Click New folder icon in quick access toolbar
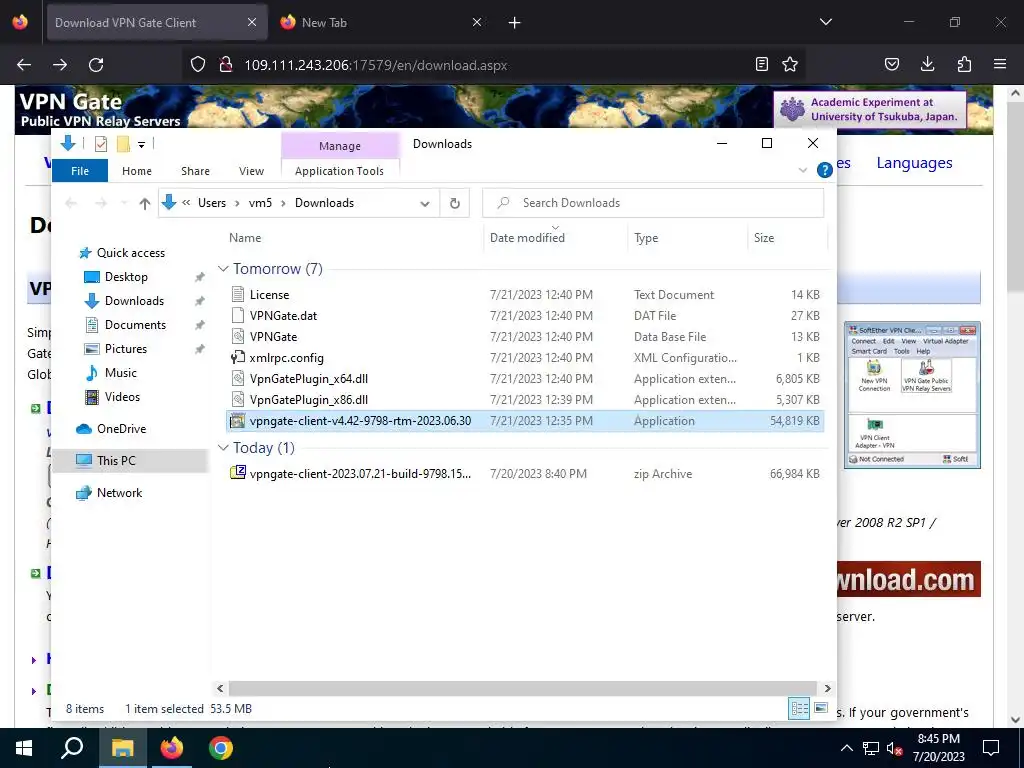The width and height of the screenshot is (1024, 768). 123,144
